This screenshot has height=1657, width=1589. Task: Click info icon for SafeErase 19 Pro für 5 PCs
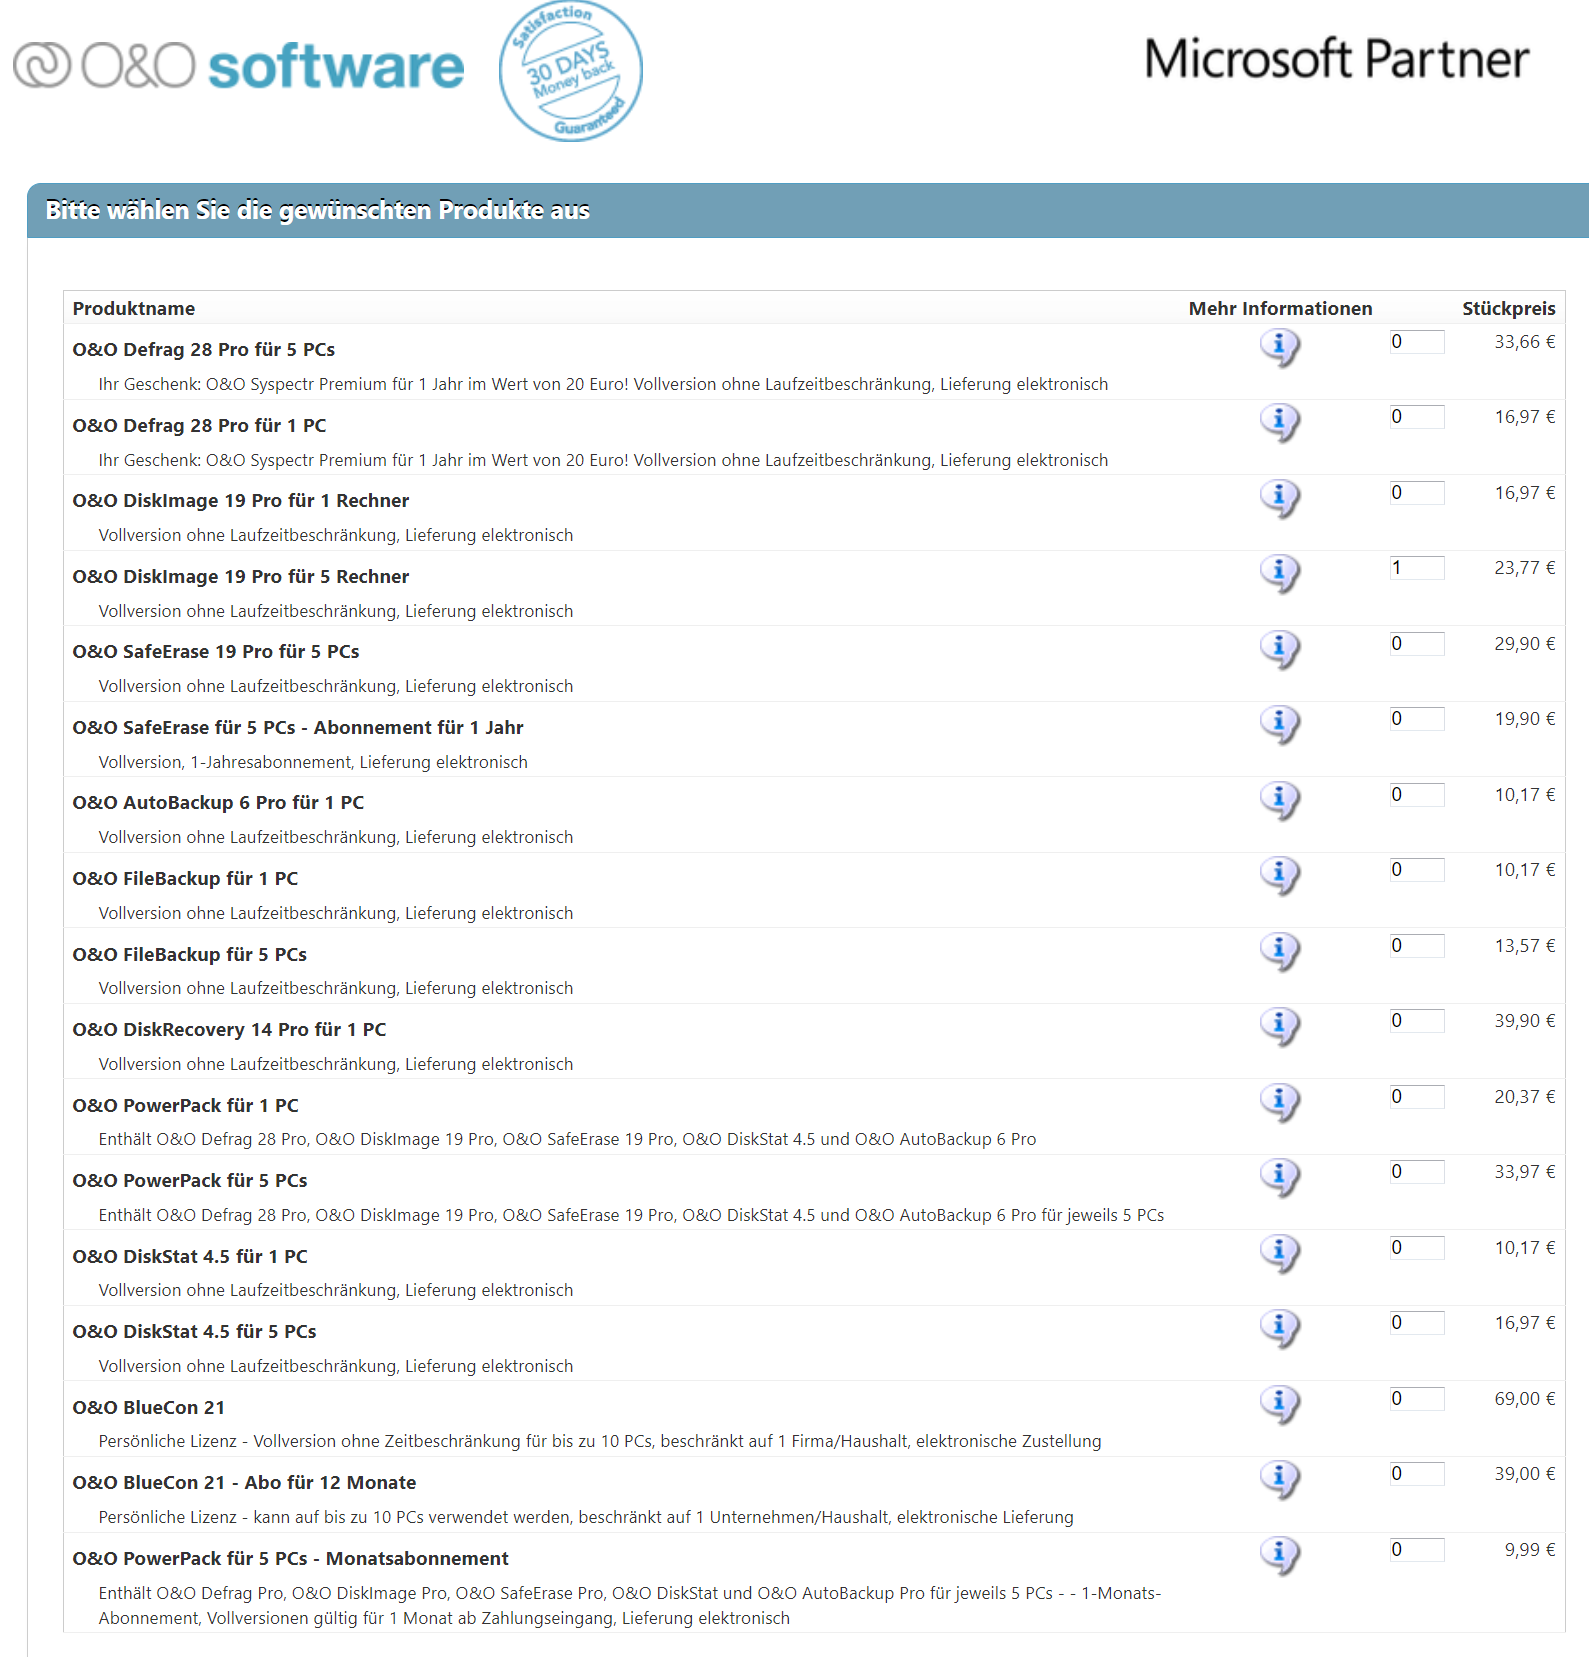tap(1279, 650)
